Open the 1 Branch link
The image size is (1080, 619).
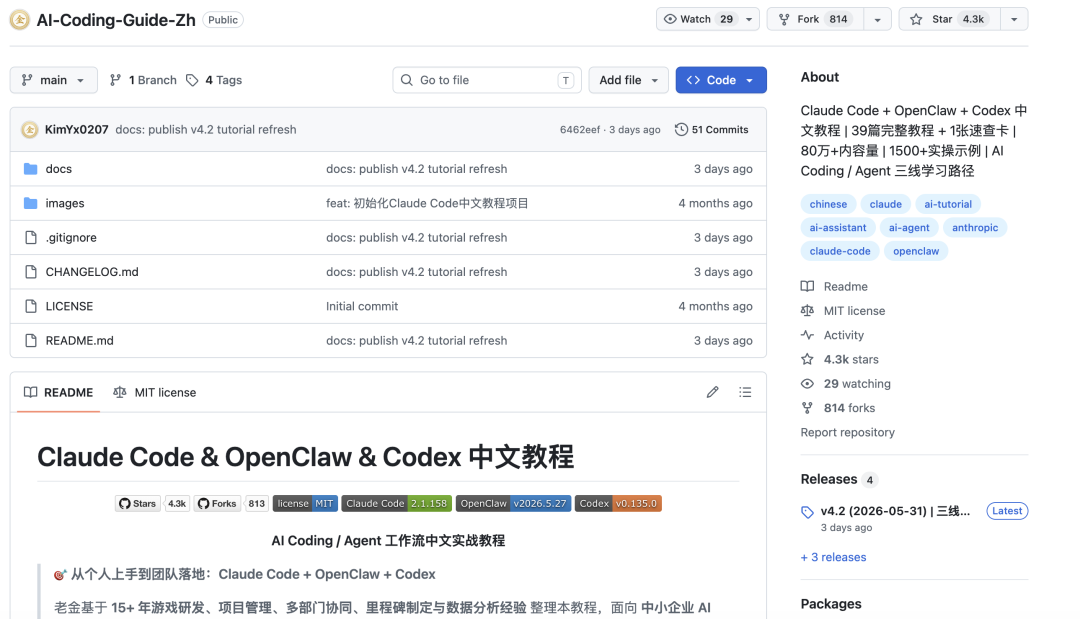143,80
